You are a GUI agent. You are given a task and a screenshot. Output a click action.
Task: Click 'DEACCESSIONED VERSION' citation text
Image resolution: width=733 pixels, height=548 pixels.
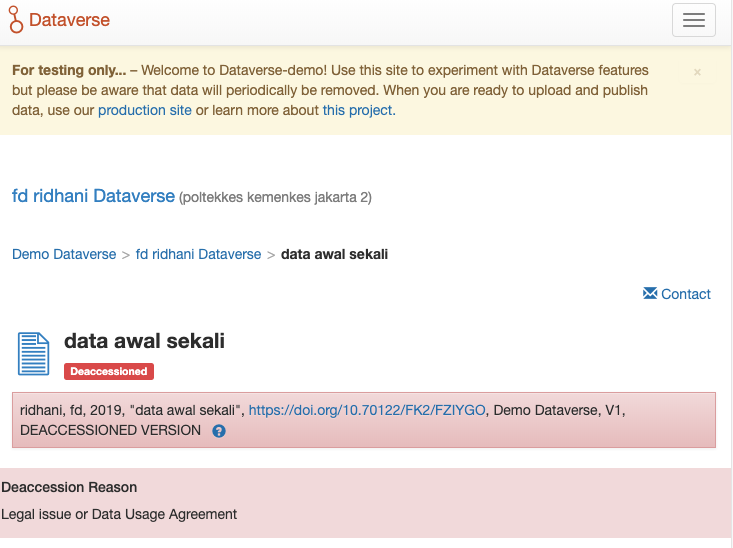(110, 431)
